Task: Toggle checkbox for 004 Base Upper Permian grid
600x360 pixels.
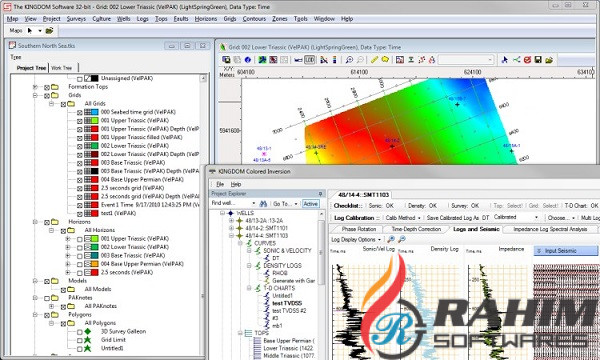Action: [x=80, y=180]
